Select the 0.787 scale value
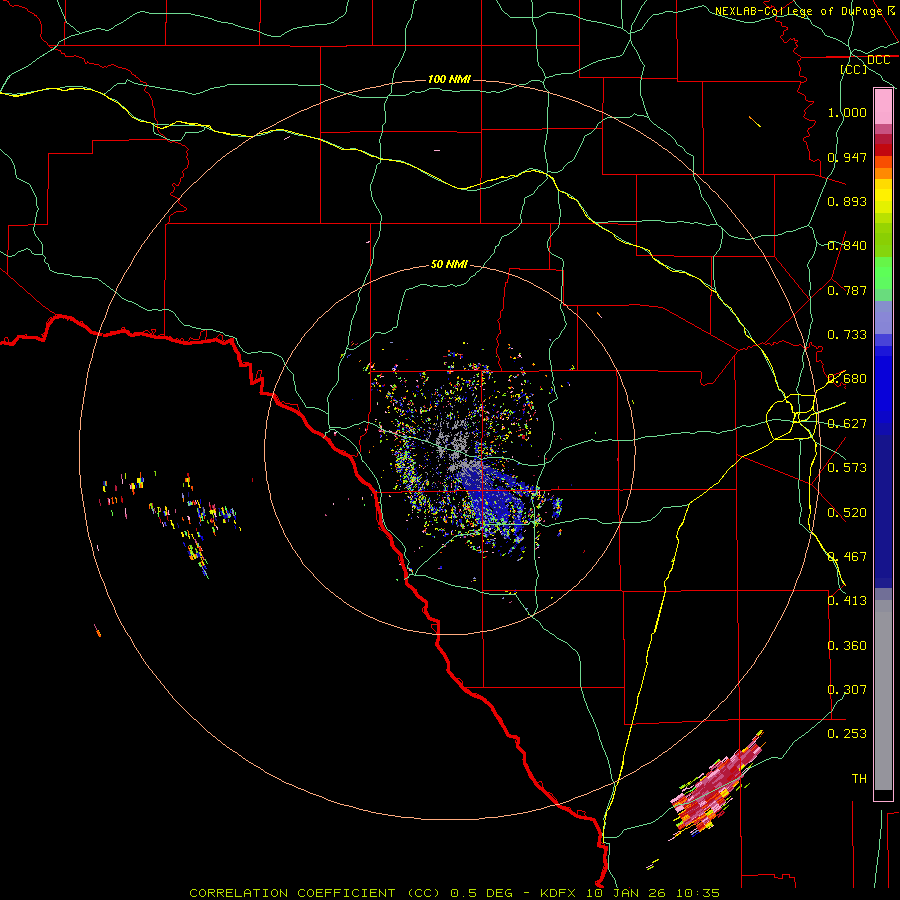Screen dimensions: 900x900 click(x=847, y=290)
